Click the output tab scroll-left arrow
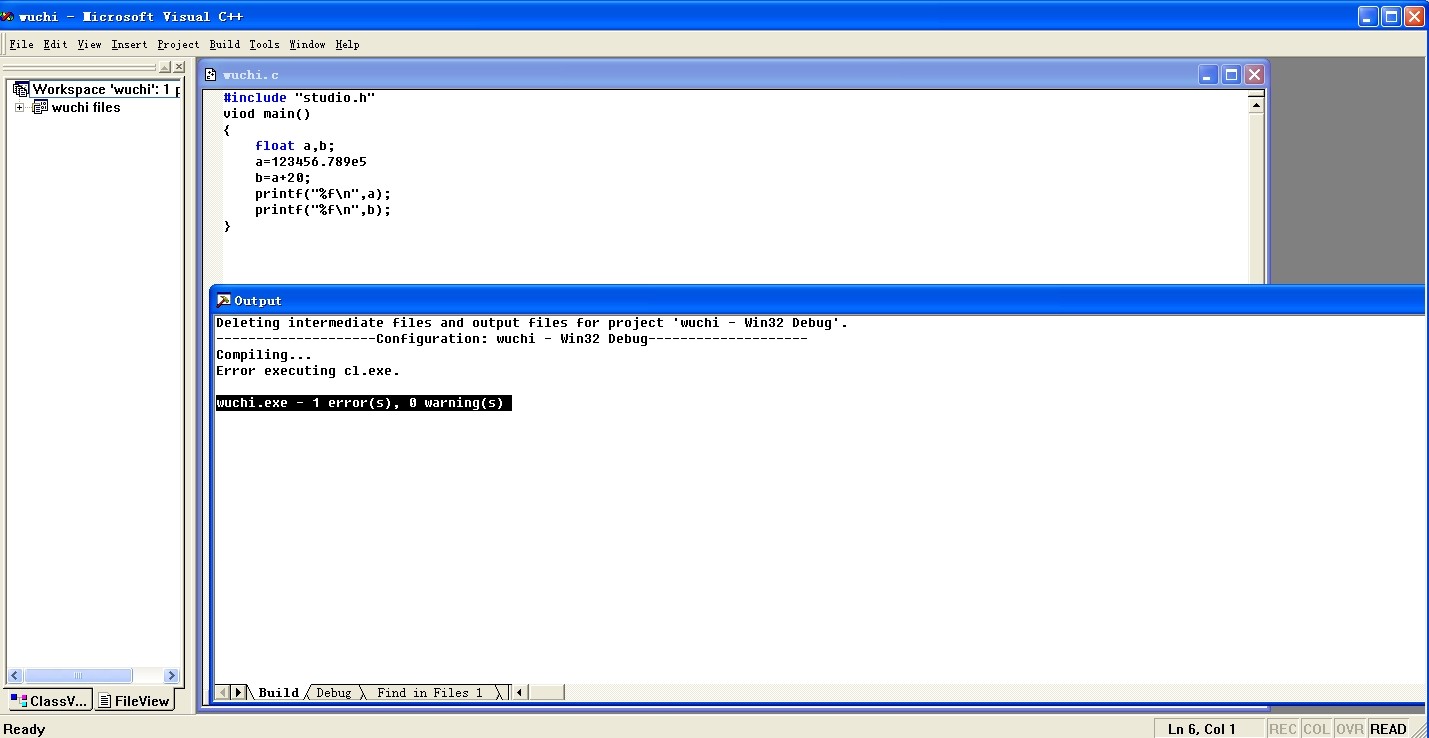Image resolution: width=1429 pixels, height=738 pixels. click(223, 692)
